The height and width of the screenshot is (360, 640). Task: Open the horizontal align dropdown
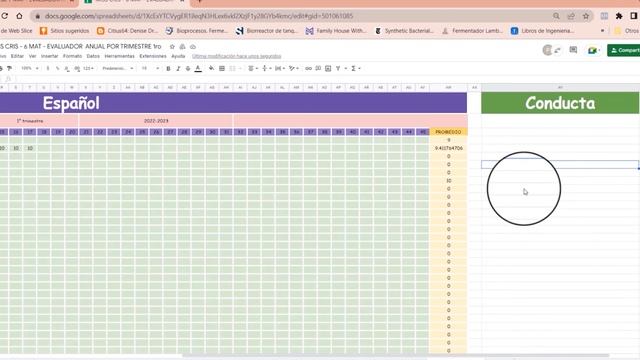[252, 69]
